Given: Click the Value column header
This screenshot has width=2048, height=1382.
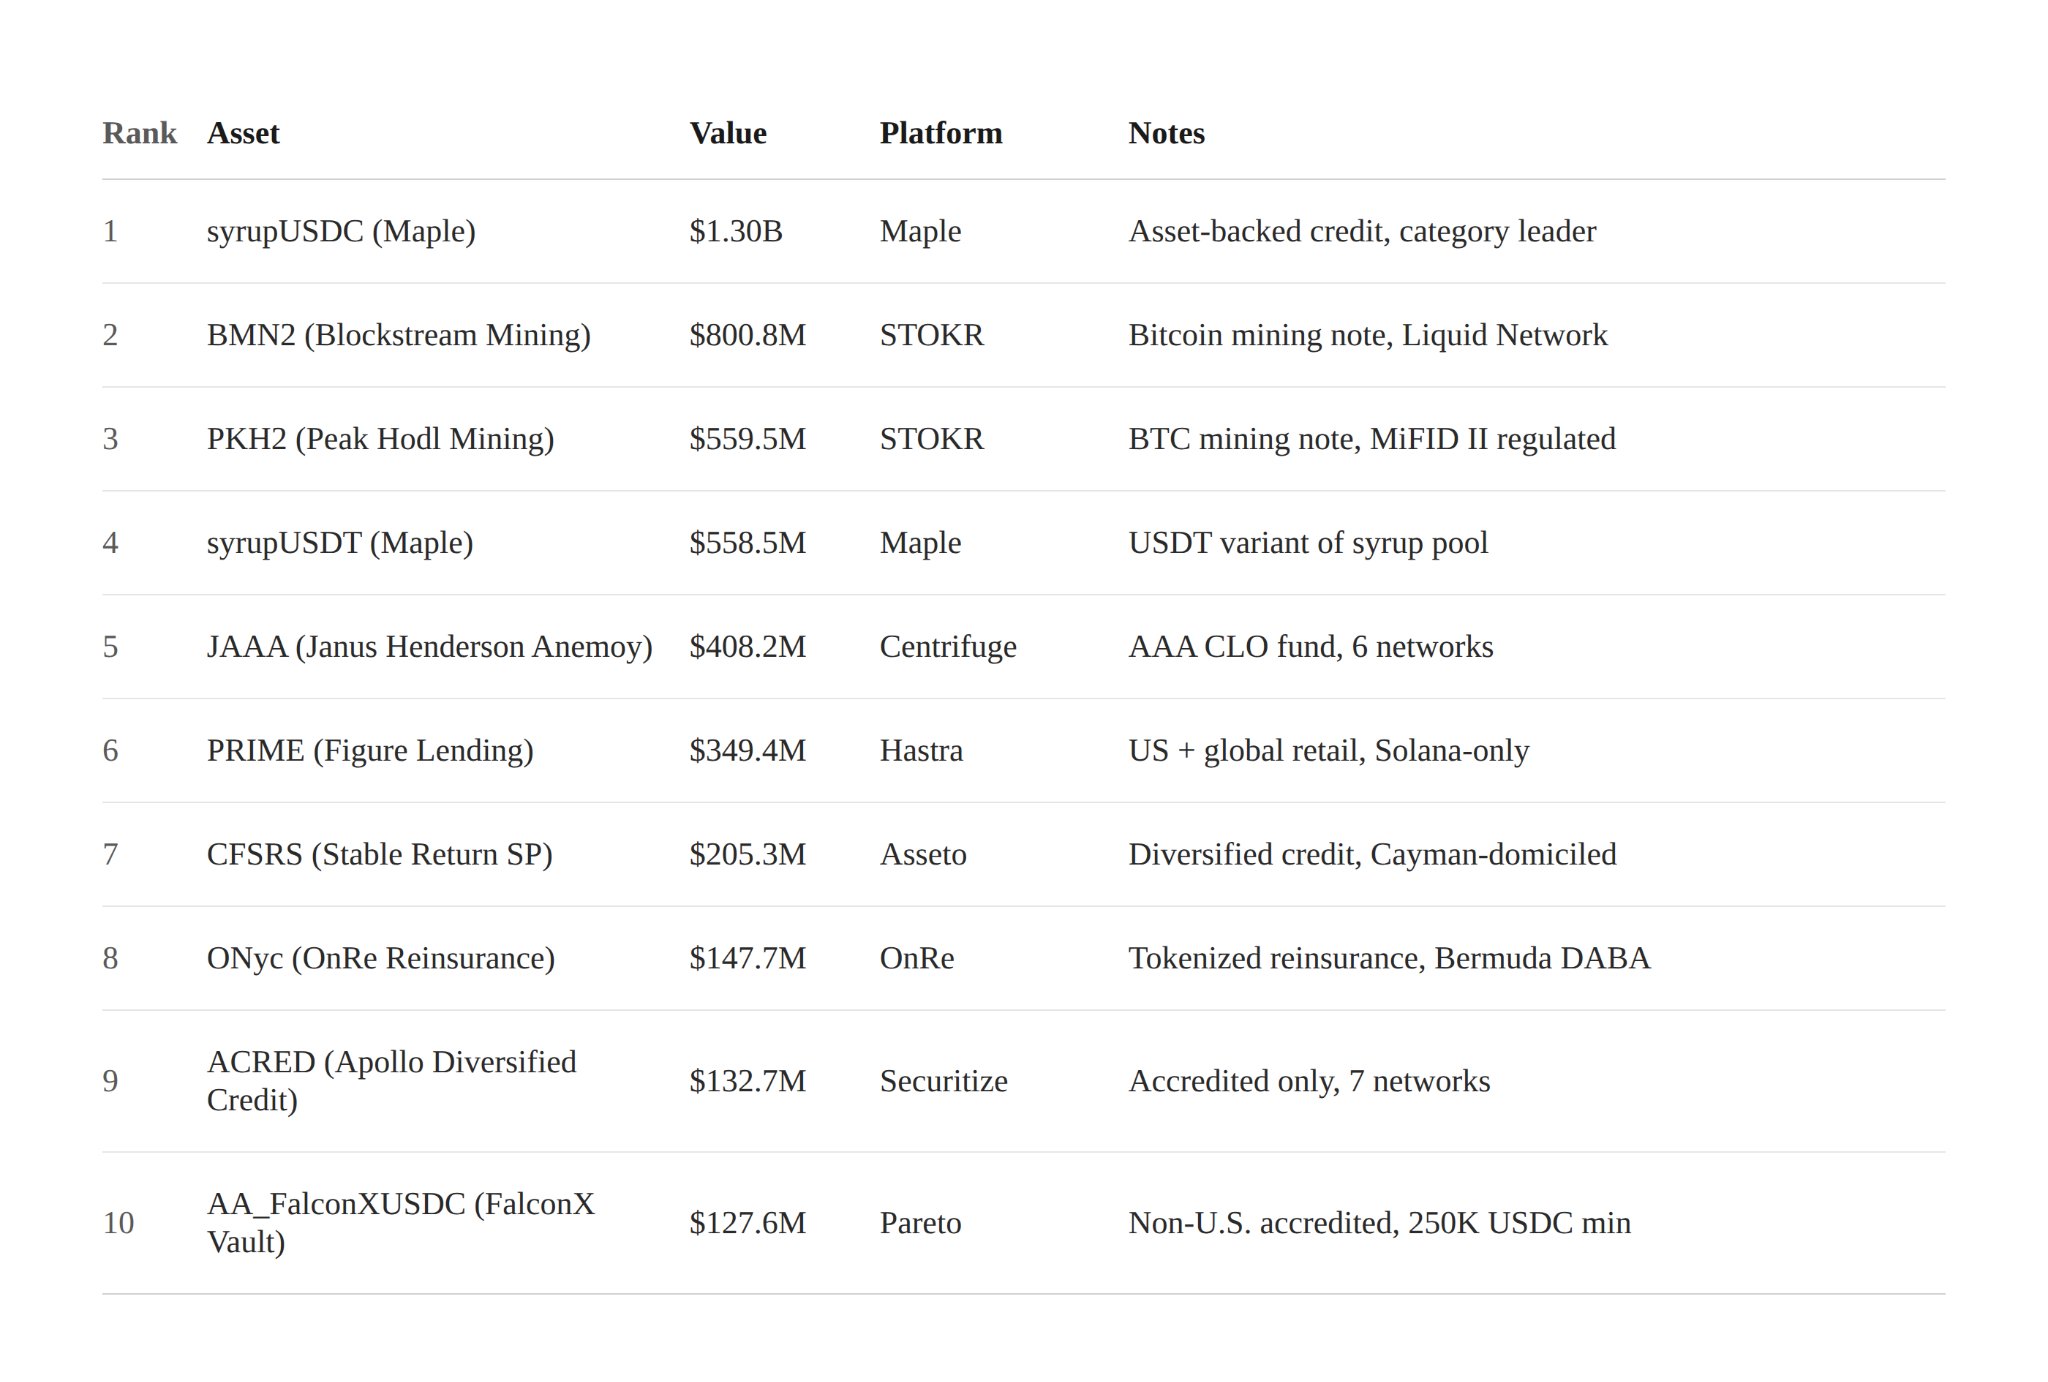Looking at the screenshot, I should pos(728,133).
